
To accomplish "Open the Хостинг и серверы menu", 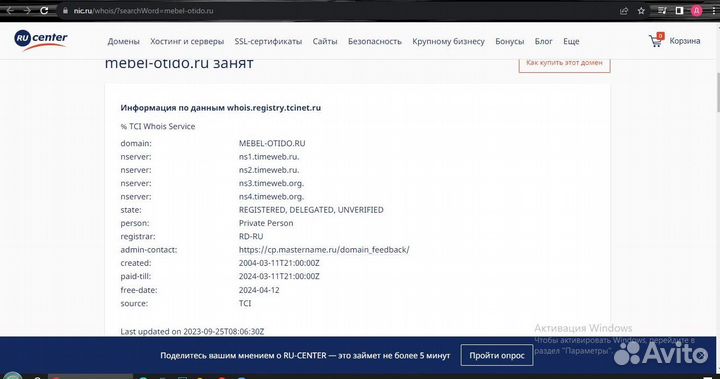I will tap(187, 41).
